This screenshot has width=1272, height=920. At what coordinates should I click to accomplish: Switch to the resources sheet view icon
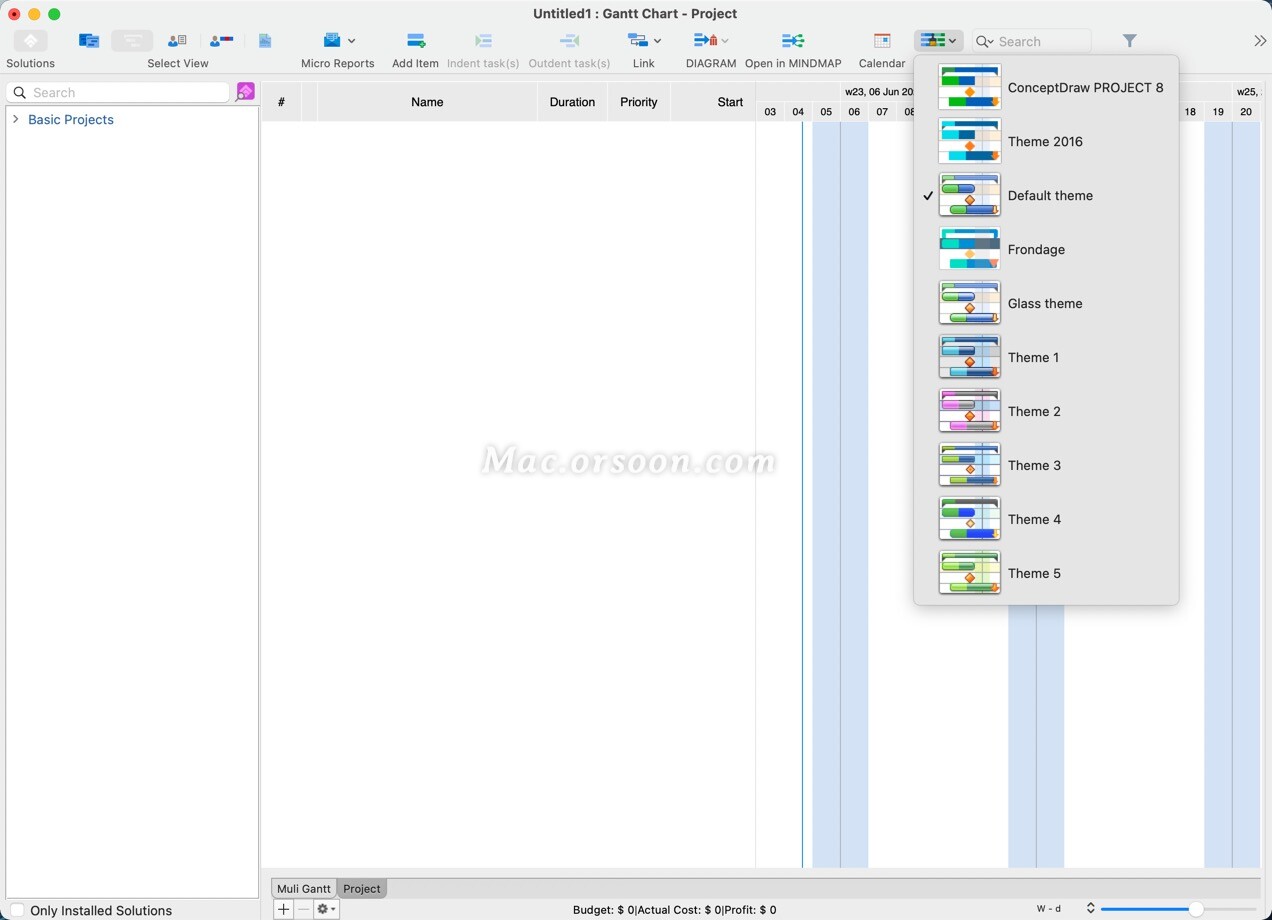(x=177, y=41)
